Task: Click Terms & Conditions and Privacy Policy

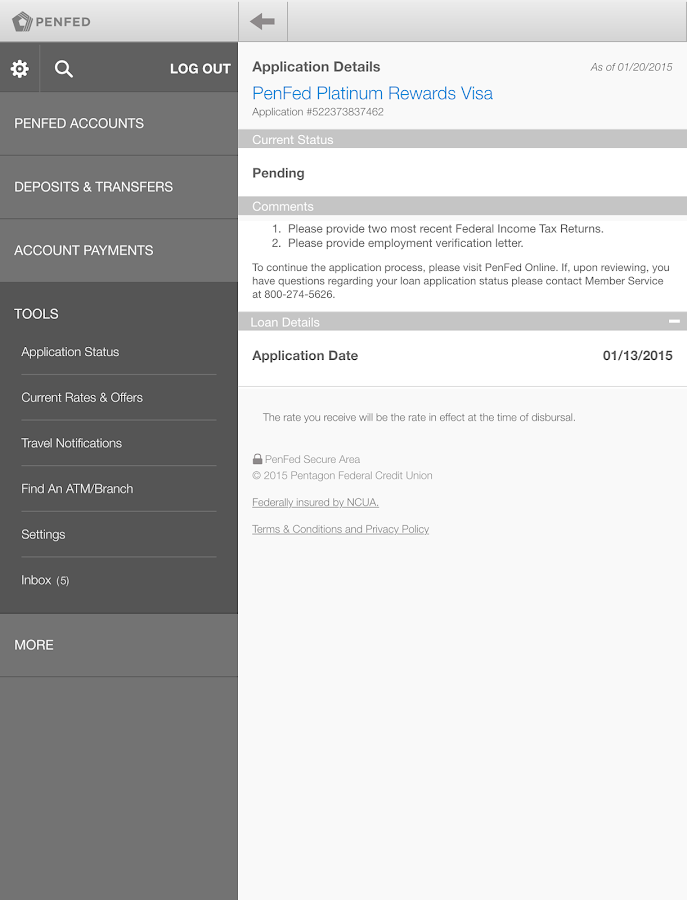Action: point(340,530)
